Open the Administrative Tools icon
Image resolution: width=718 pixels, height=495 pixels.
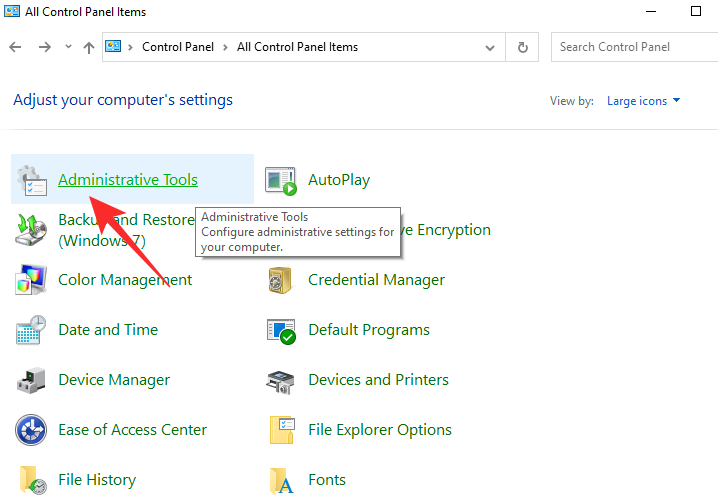(31, 180)
